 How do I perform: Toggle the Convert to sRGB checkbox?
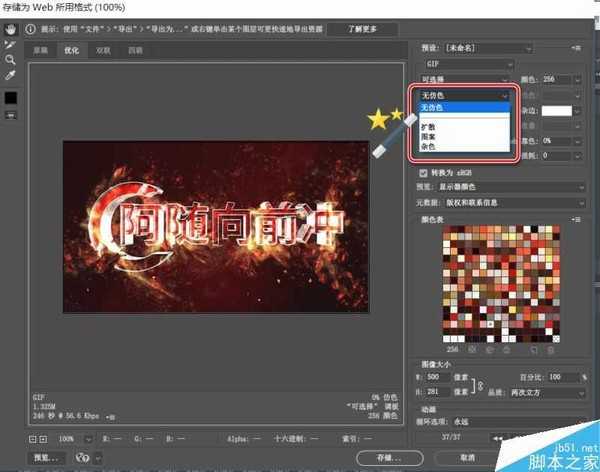tap(424, 171)
